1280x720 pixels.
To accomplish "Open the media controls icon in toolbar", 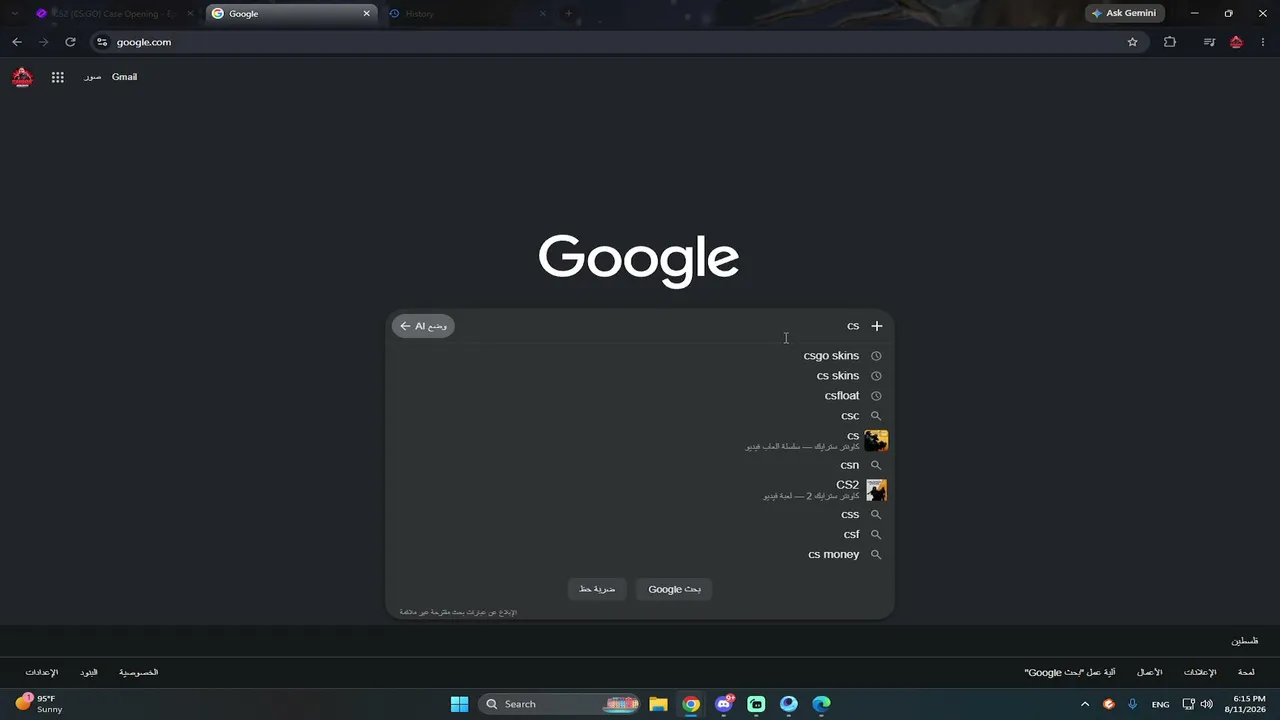I will (1209, 42).
